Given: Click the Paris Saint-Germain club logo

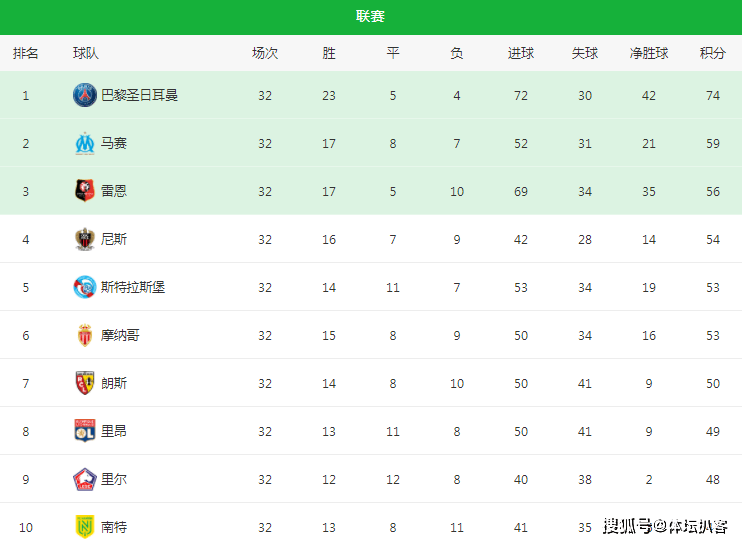Looking at the screenshot, I should [85, 95].
